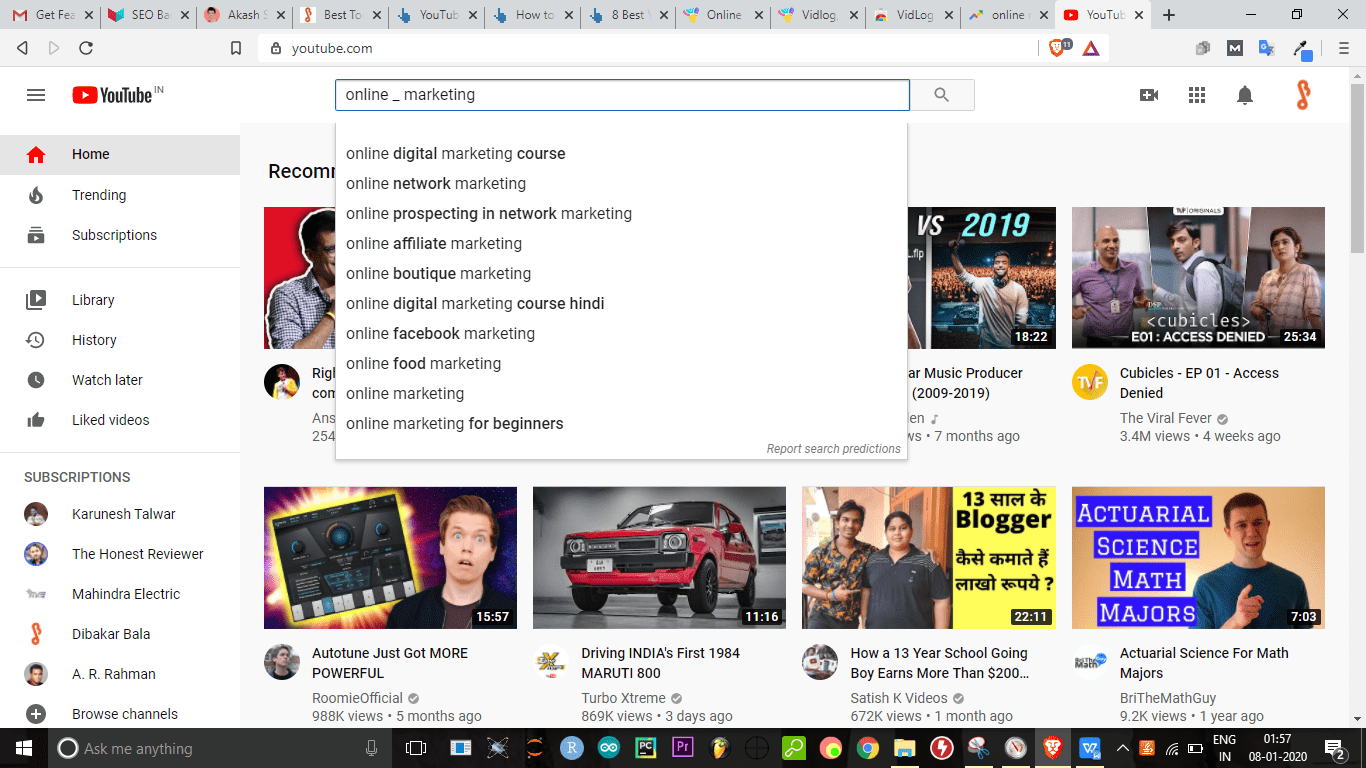The height and width of the screenshot is (768, 1366).
Task: Click Report search predictions link
Action: (x=833, y=449)
